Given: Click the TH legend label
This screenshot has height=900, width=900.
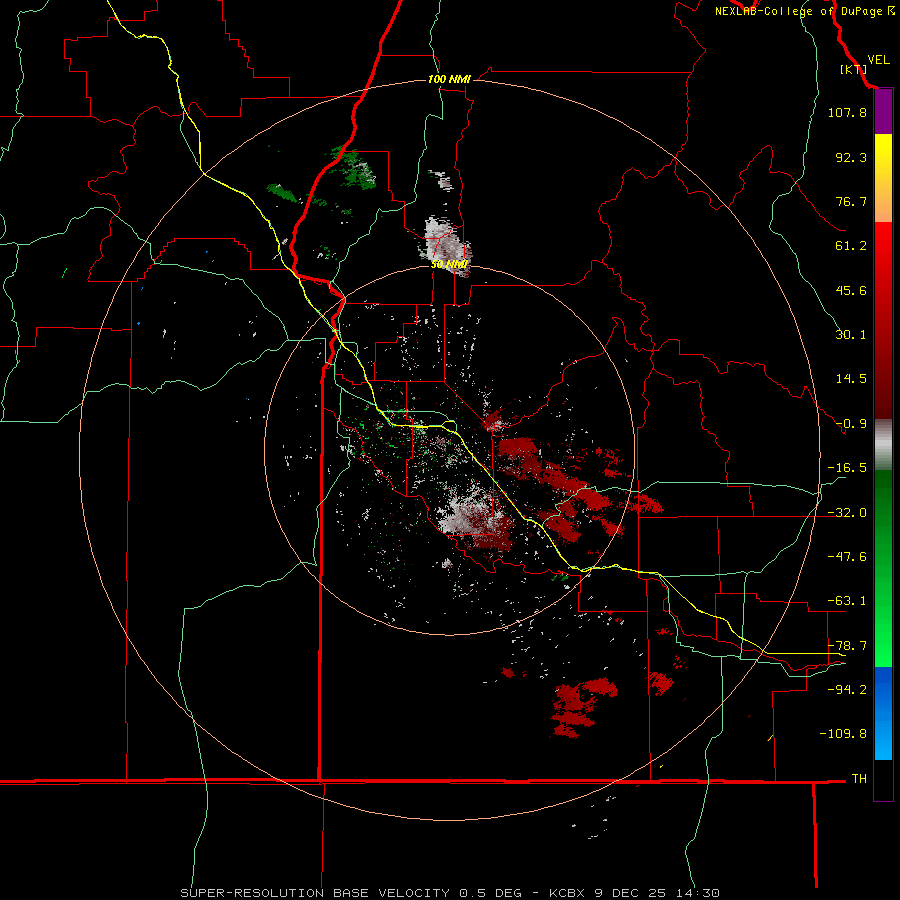Looking at the screenshot, I should click(x=859, y=779).
